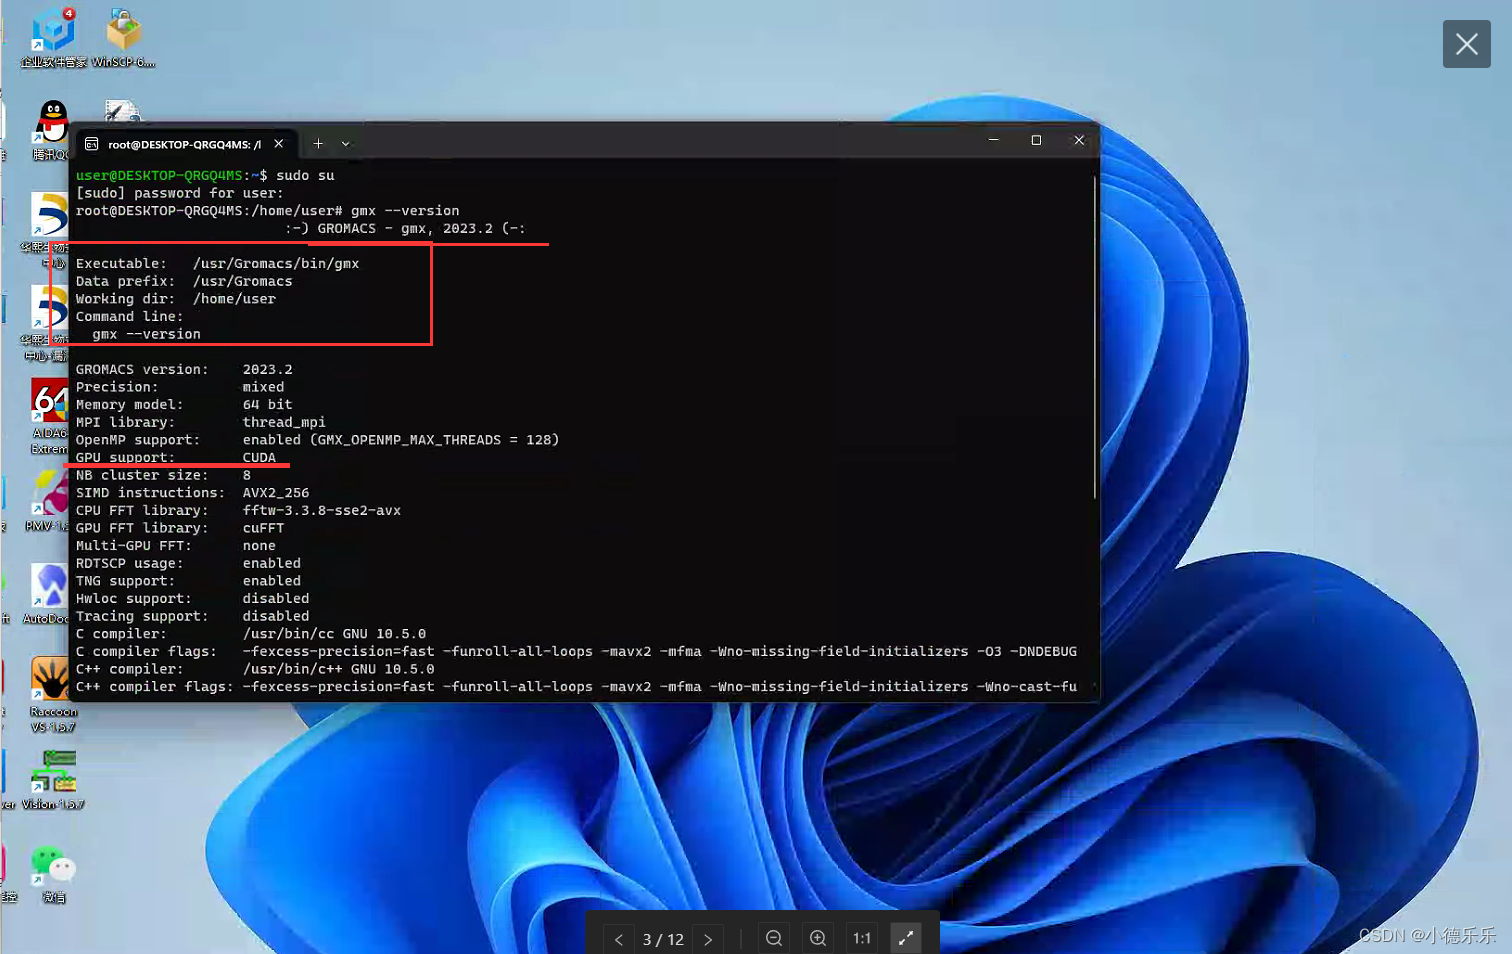The height and width of the screenshot is (954, 1512).
Task: Click the 'Command line:' label
Action: pos(130,316)
